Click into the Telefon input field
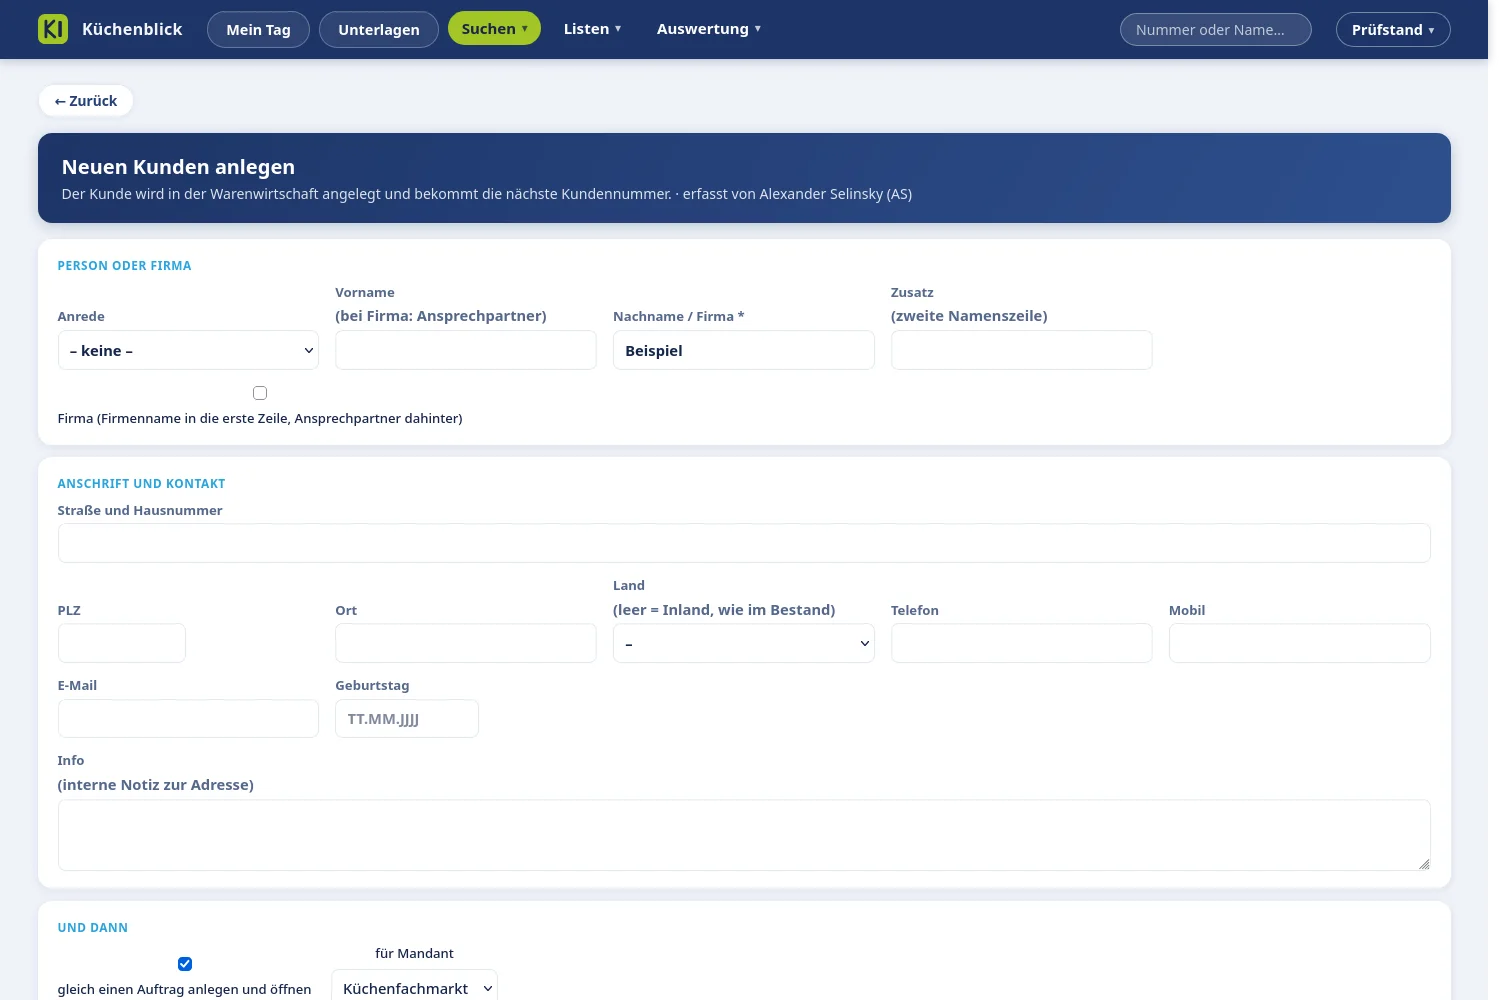This screenshot has width=1500, height=1000. [1021, 643]
